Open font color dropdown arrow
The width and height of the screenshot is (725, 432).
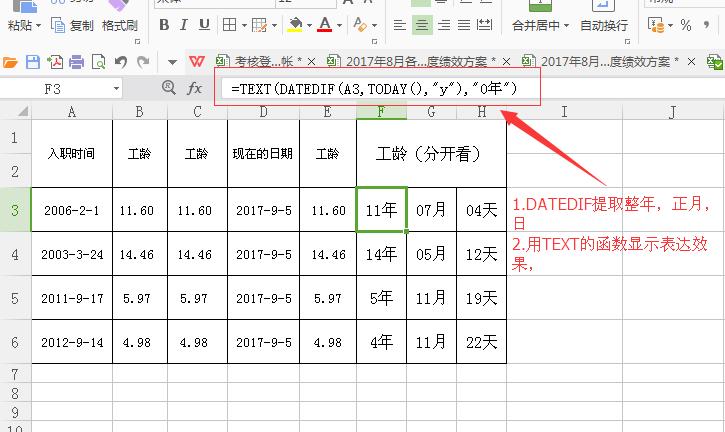(x=339, y=25)
